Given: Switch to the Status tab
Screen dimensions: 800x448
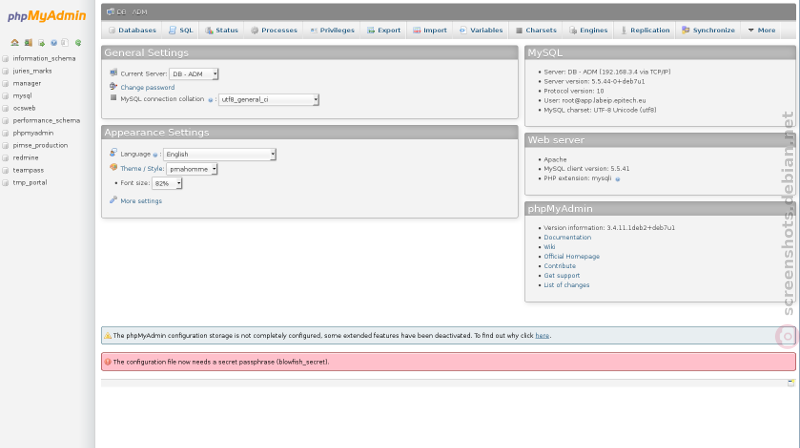Looking at the screenshot, I should point(221,30).
